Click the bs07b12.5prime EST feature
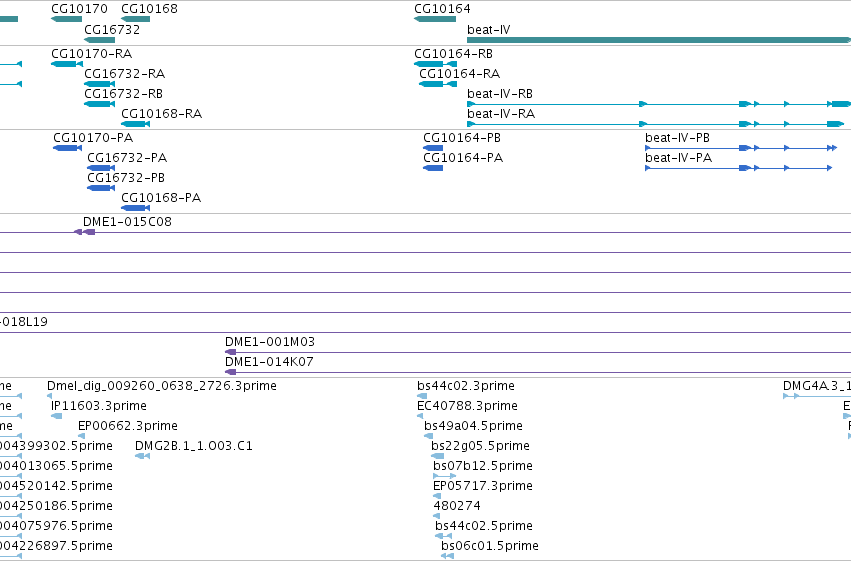 pyautogui.click(x=444, y=476)
